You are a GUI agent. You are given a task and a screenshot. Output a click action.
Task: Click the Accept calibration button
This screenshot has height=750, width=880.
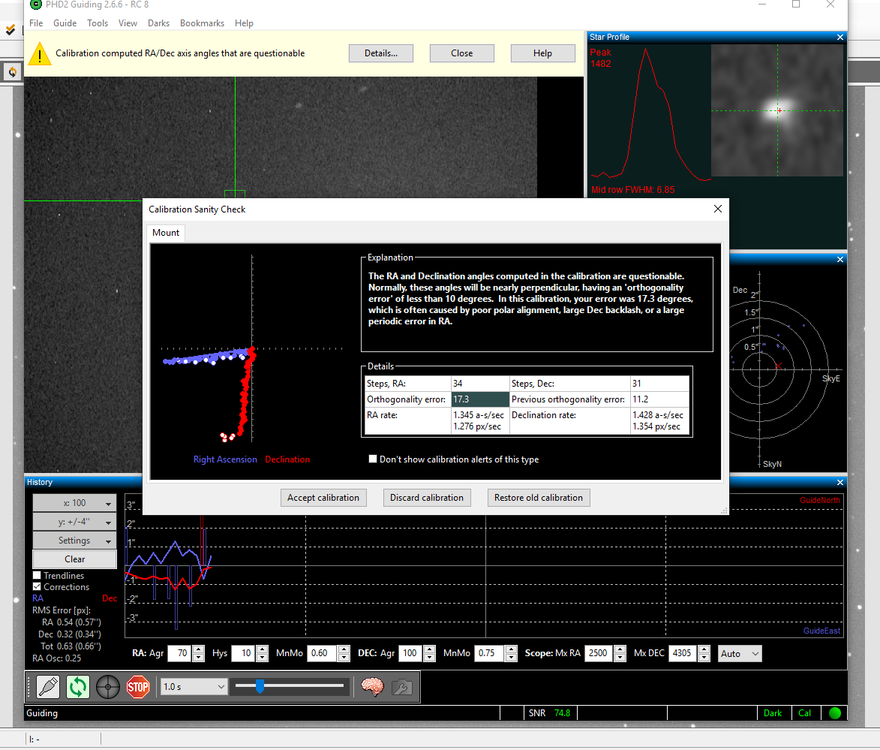pos(322,497)
